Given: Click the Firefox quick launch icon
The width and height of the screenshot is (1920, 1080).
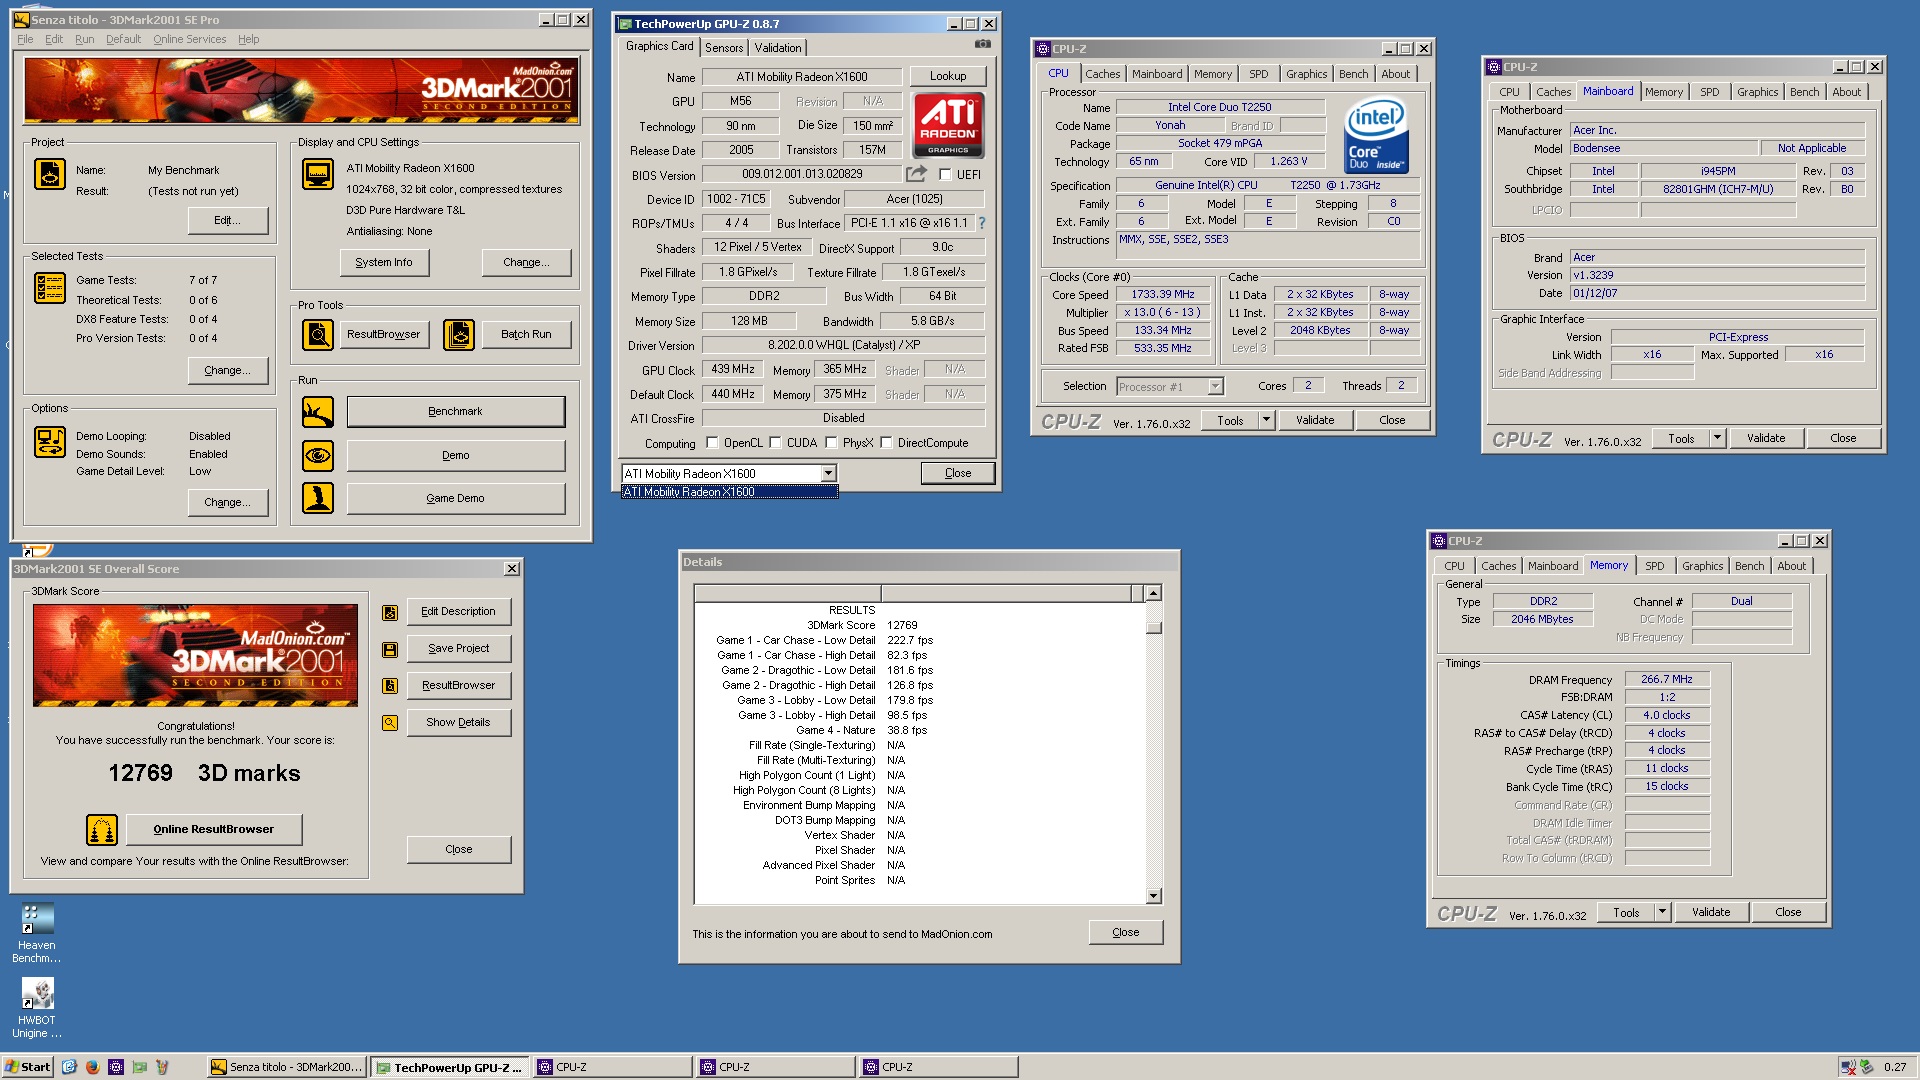Looking at the screenshot, I should point(93,1067).
